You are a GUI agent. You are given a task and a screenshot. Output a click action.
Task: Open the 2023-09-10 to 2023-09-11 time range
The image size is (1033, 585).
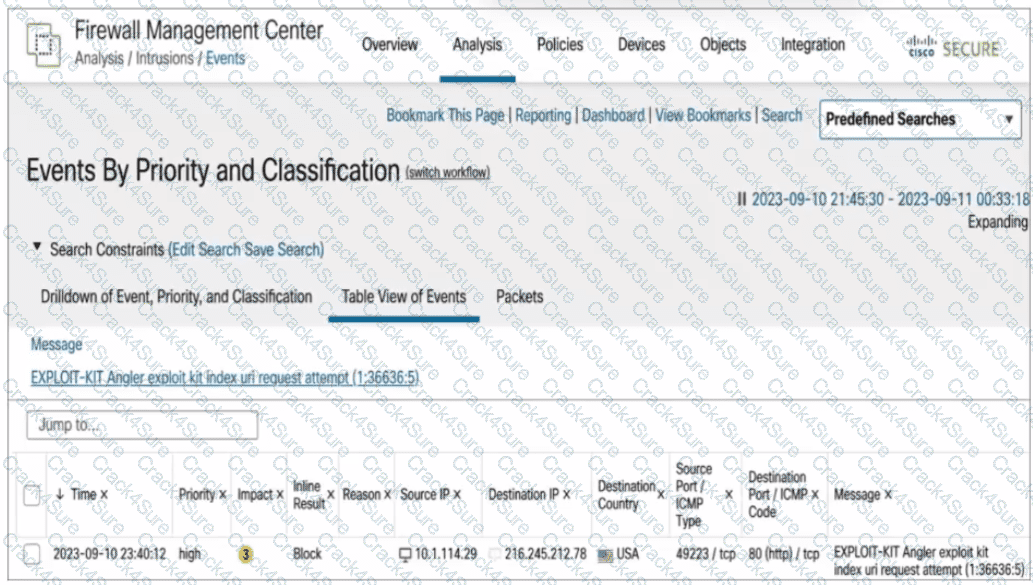(891, 199)
